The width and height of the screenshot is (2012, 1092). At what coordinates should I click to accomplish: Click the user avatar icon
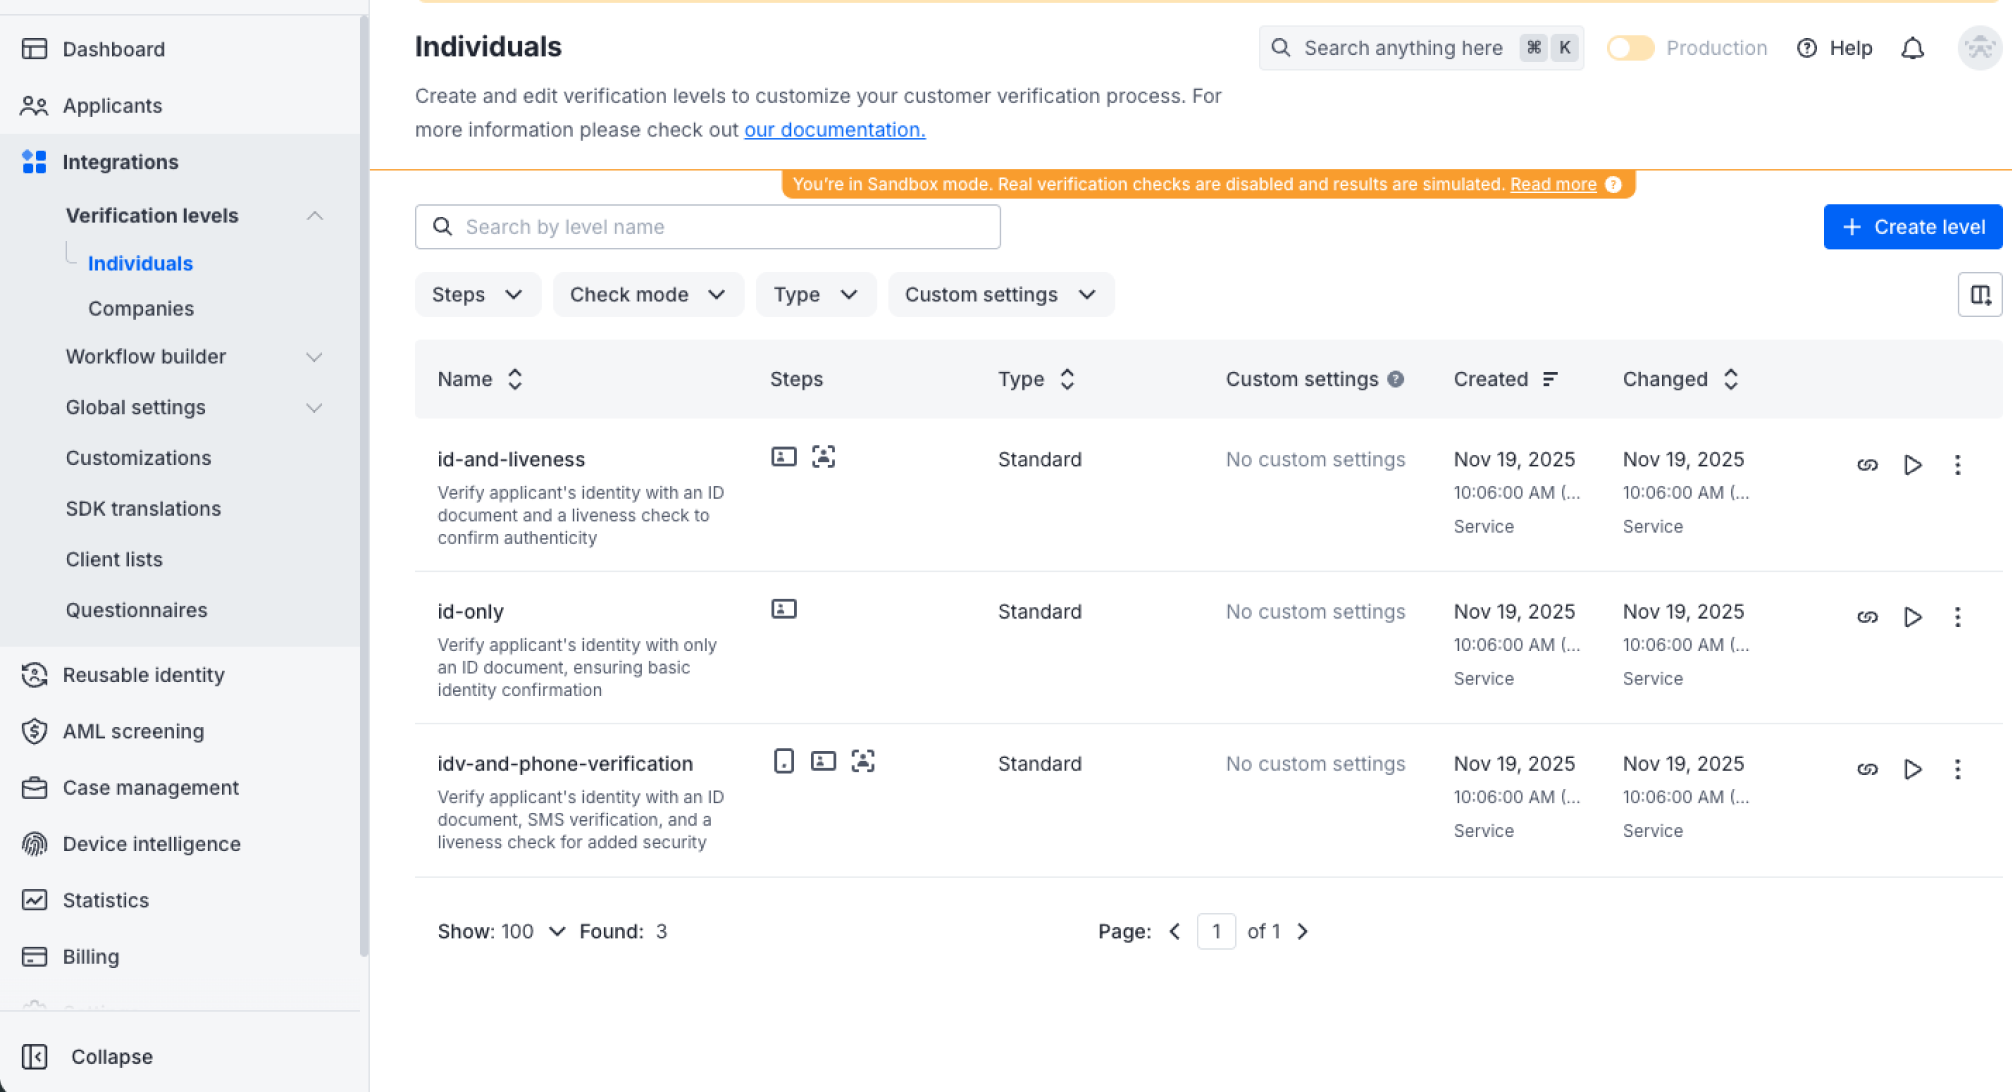coord(1979,48)
